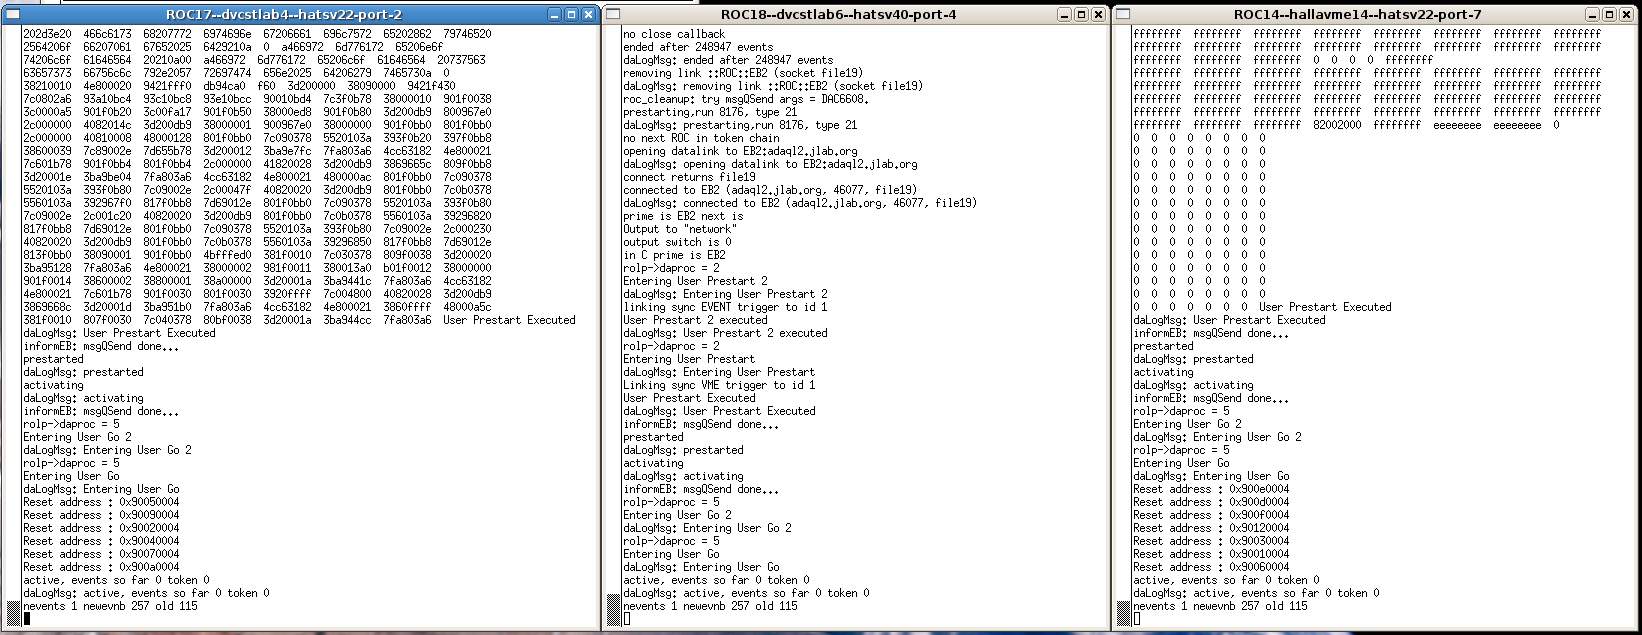Click 'output switch is 0' line

[677, 242]
